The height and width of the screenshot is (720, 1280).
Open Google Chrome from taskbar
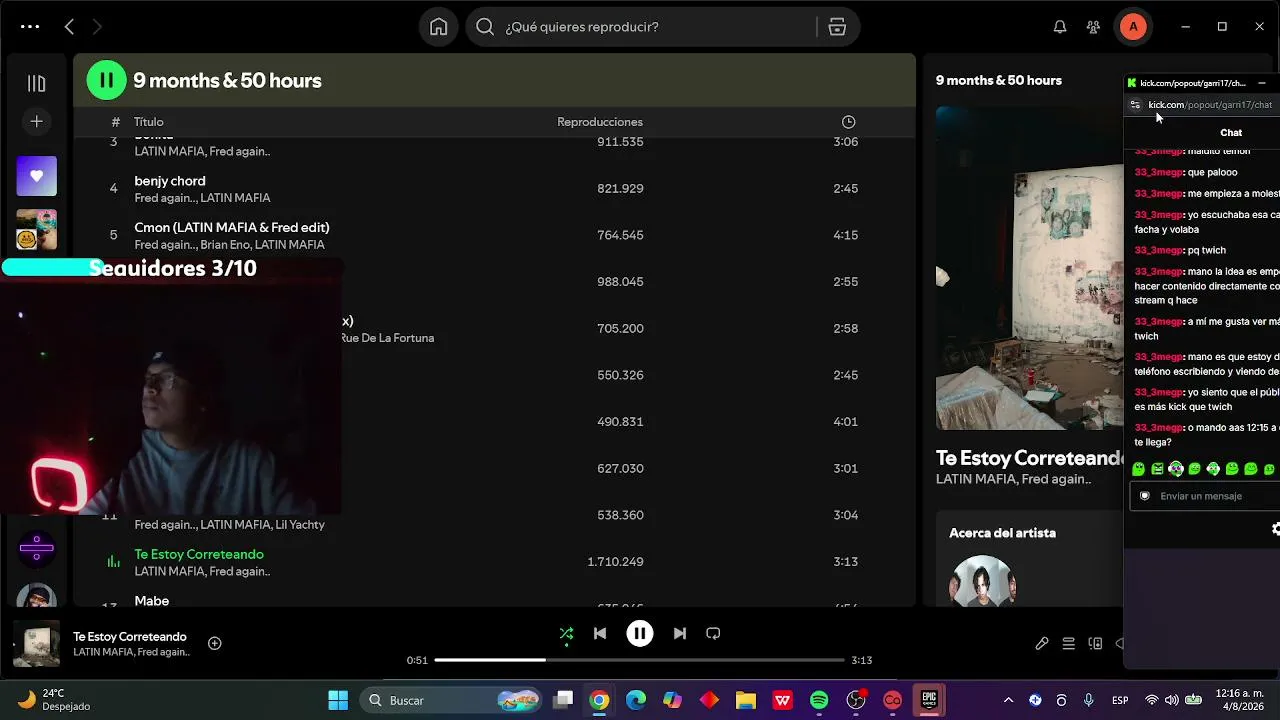(x=599, y=700)
